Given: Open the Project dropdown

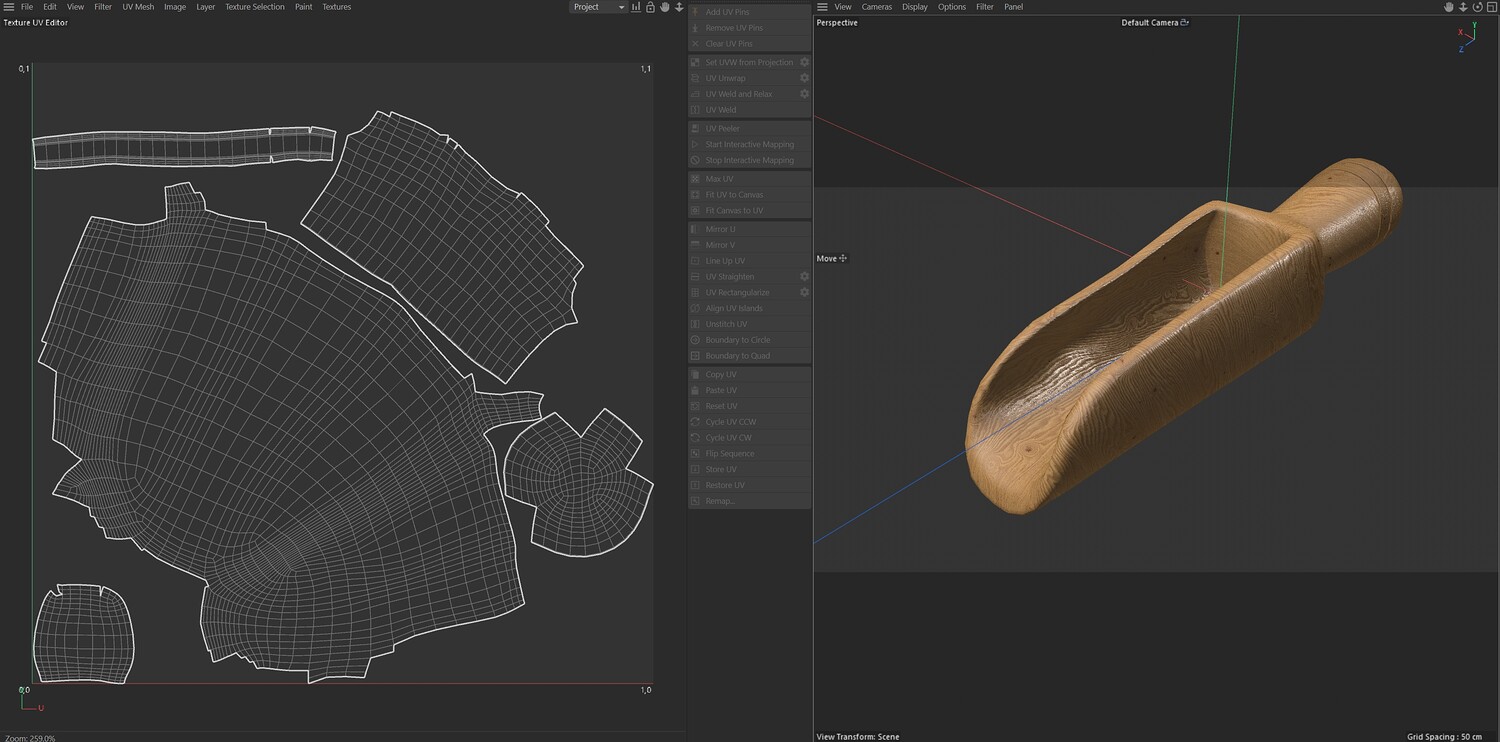Looking at the screenshot, I should tap(598, 7).
